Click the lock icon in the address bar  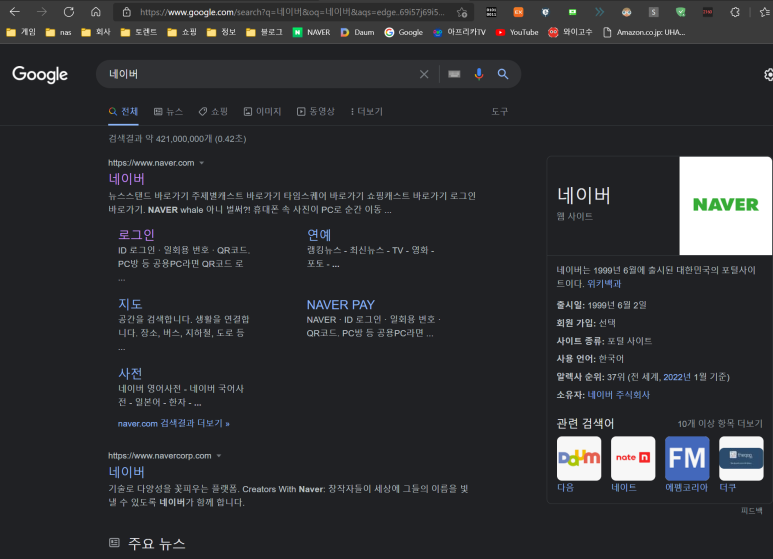point(127,12)
